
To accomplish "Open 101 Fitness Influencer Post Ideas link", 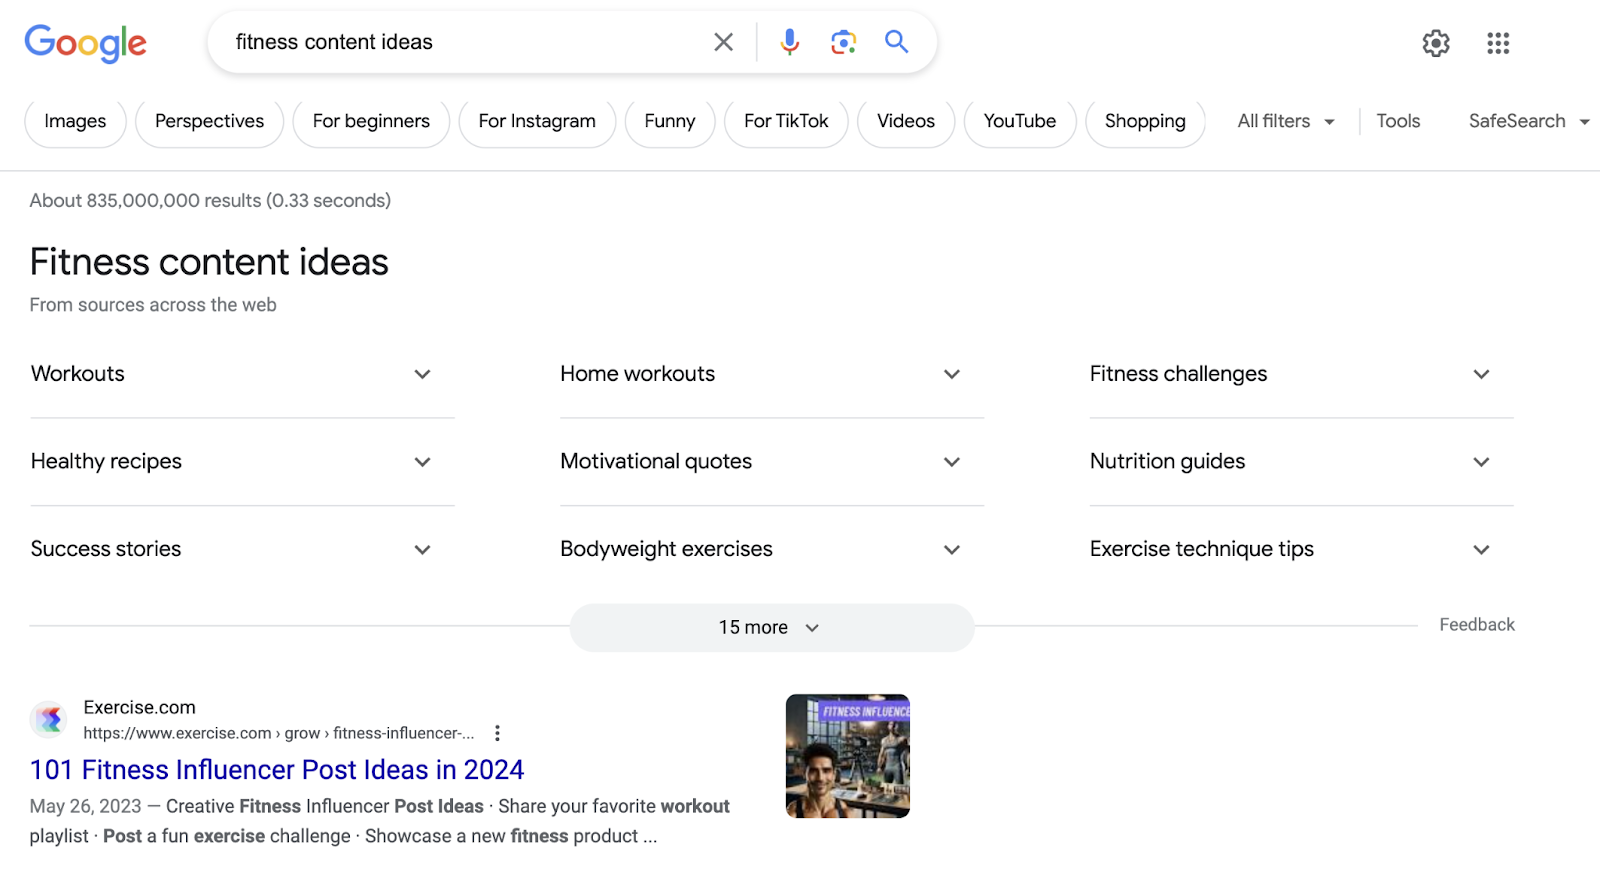I will (x=277, y=770).
